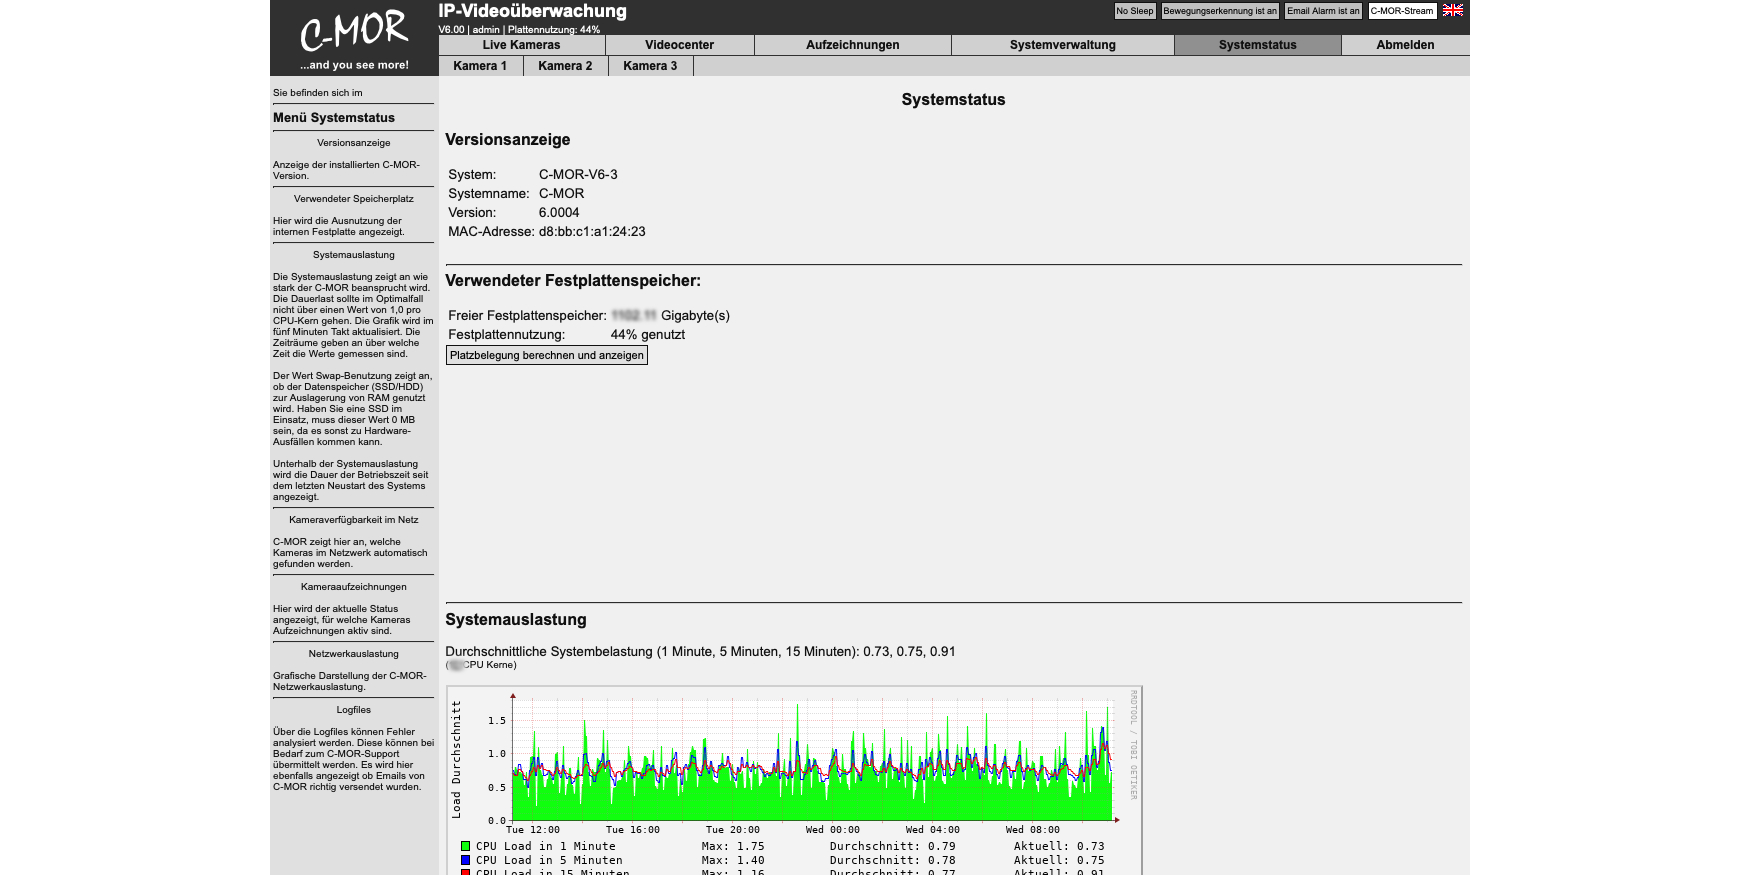The image size is (1738, 875).
Task: Click the Max: 1.75 value in graph legend
Action: click(x=733, y=846)
